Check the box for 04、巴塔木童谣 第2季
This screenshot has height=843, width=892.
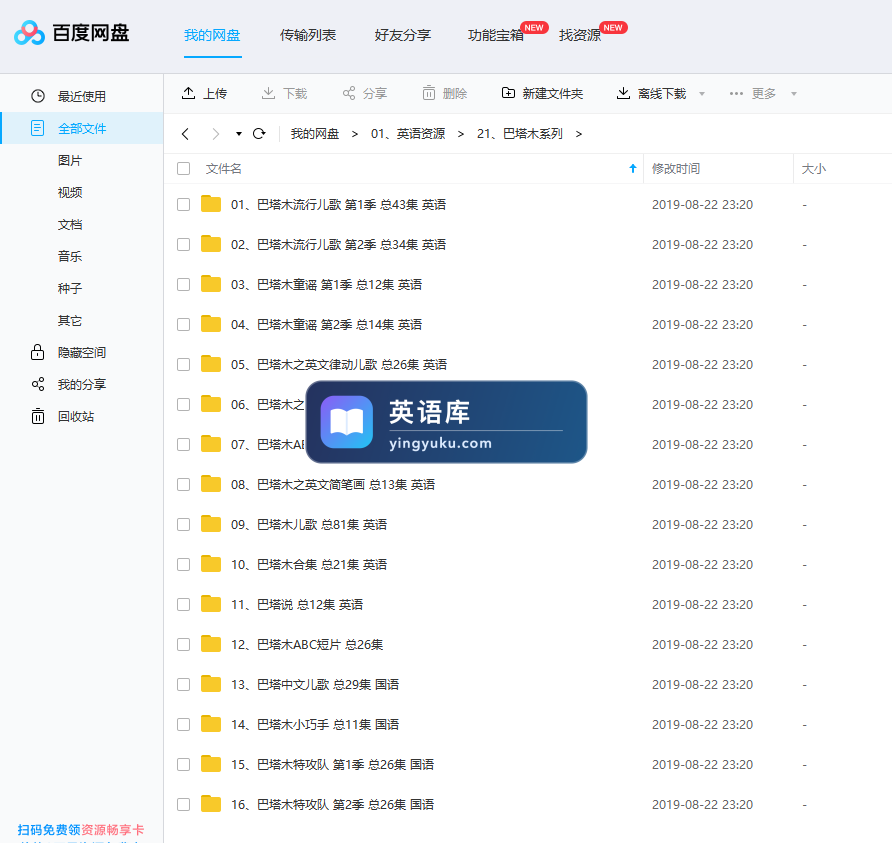click(x=183, y=324)
